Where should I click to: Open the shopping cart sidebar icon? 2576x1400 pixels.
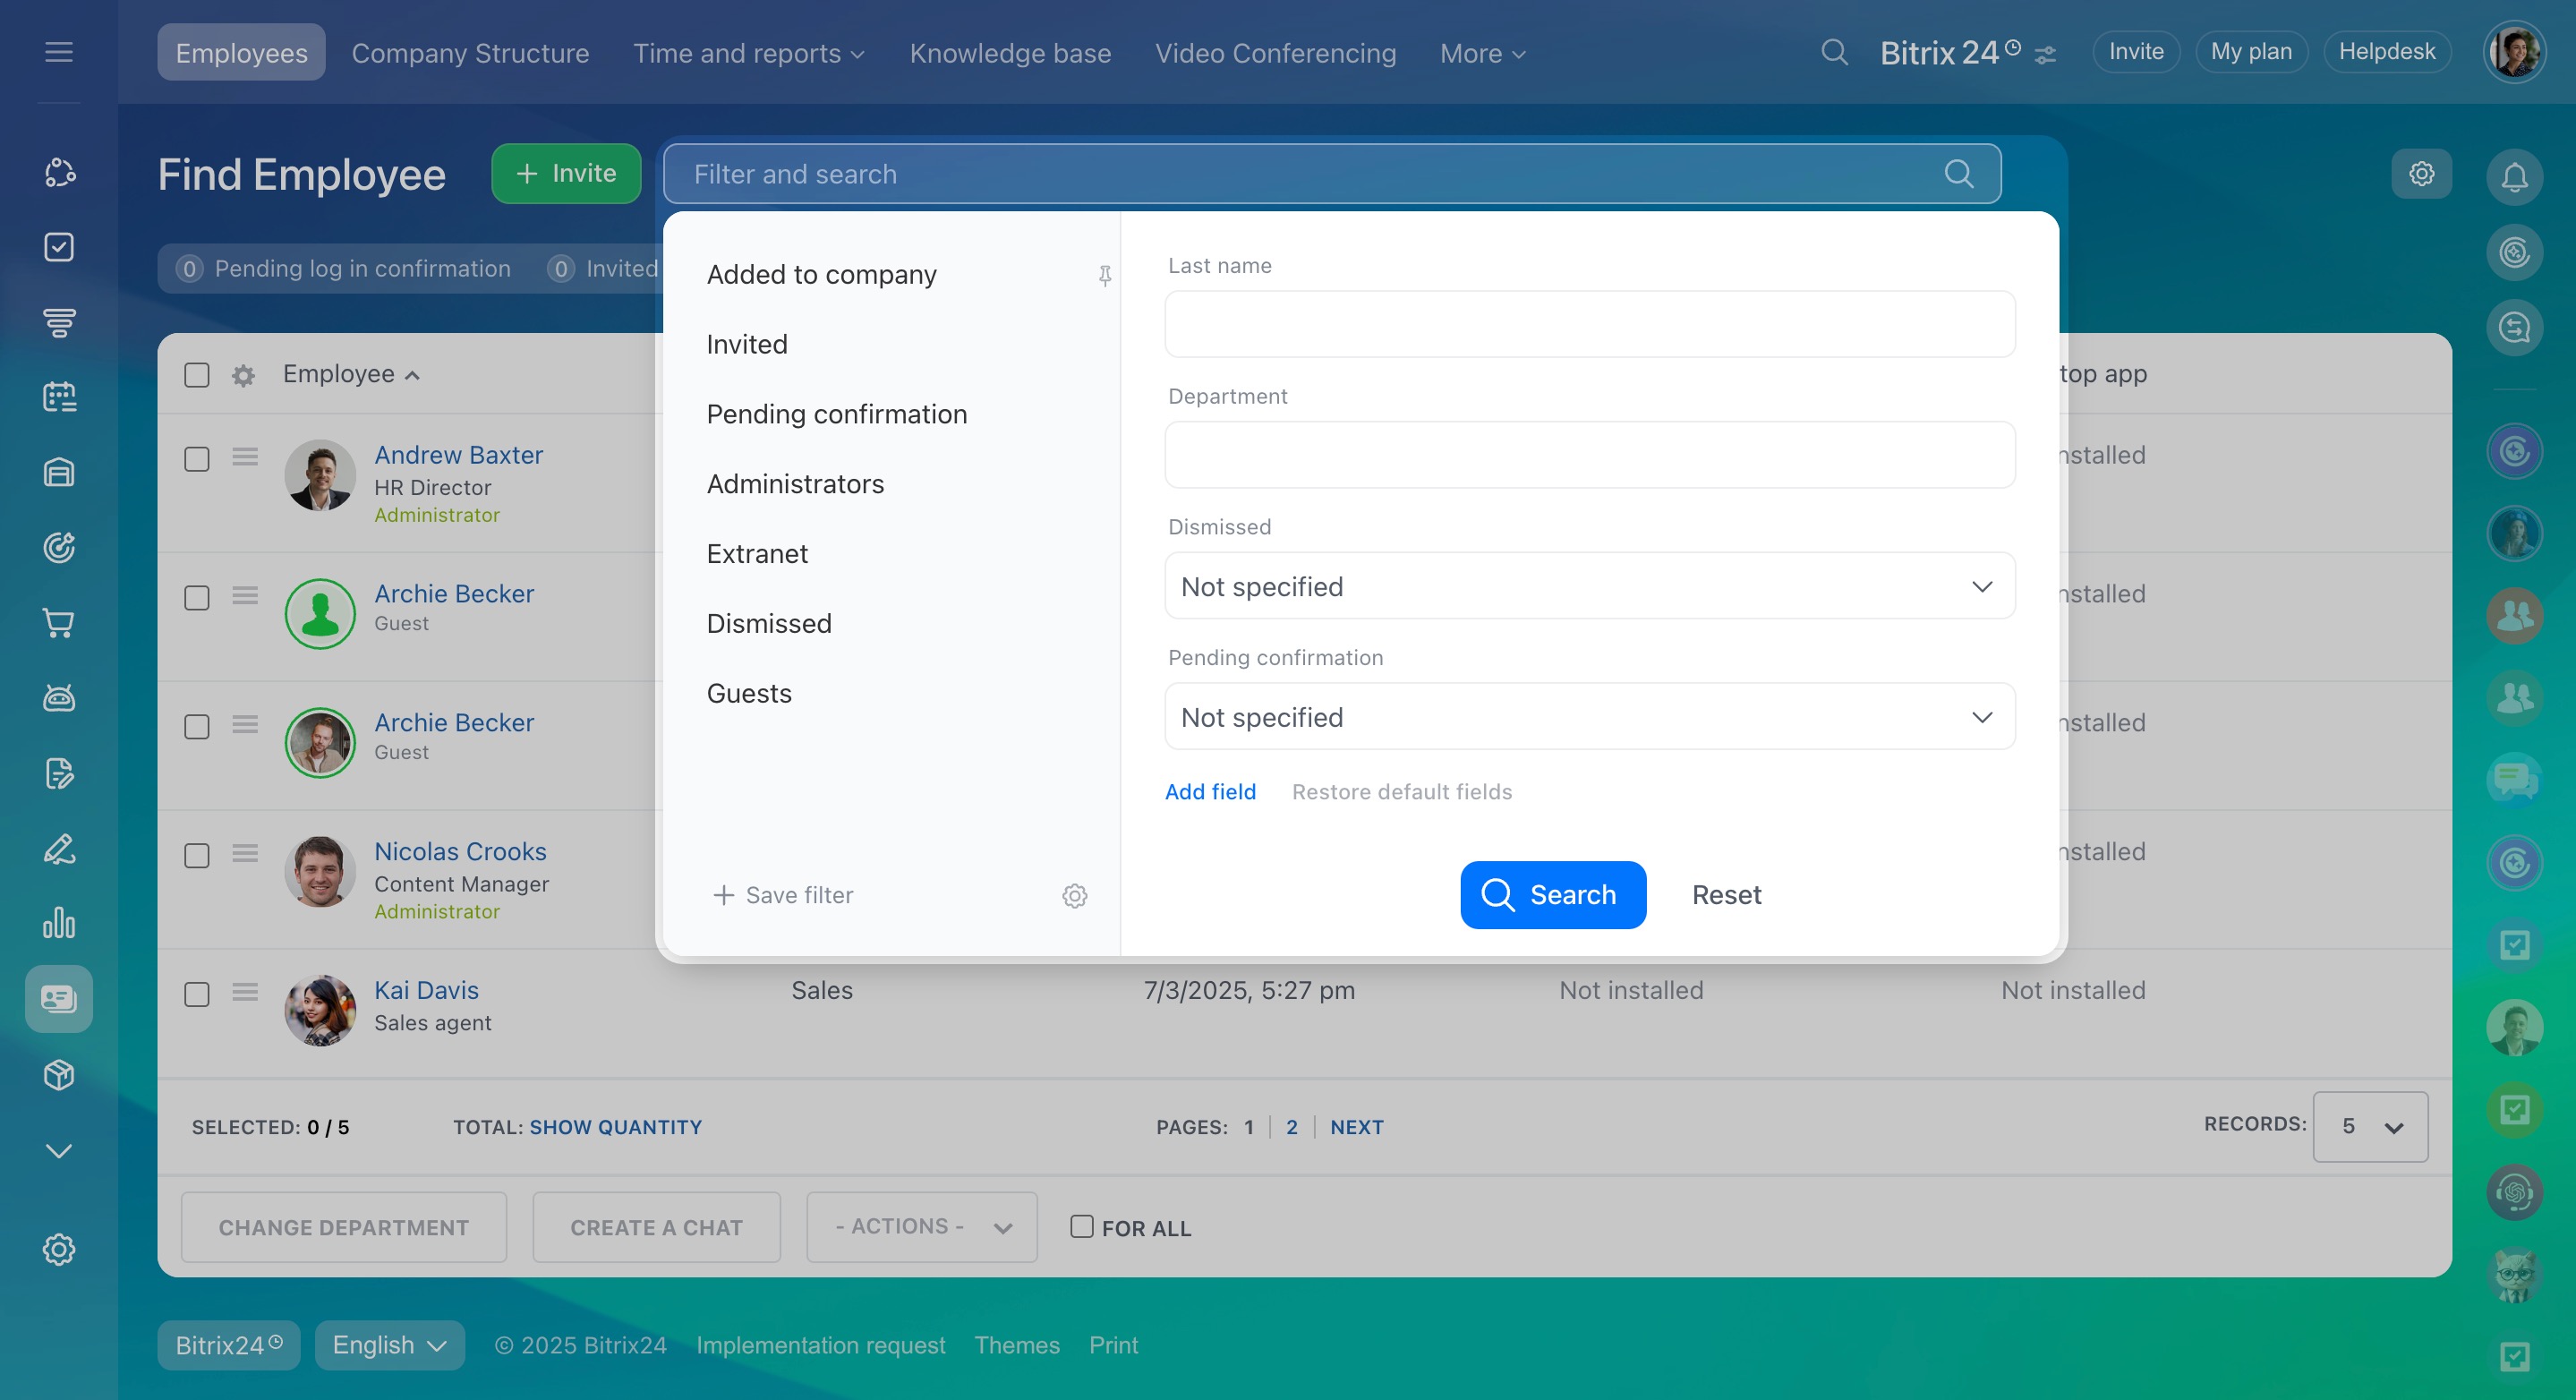[59, 623]
